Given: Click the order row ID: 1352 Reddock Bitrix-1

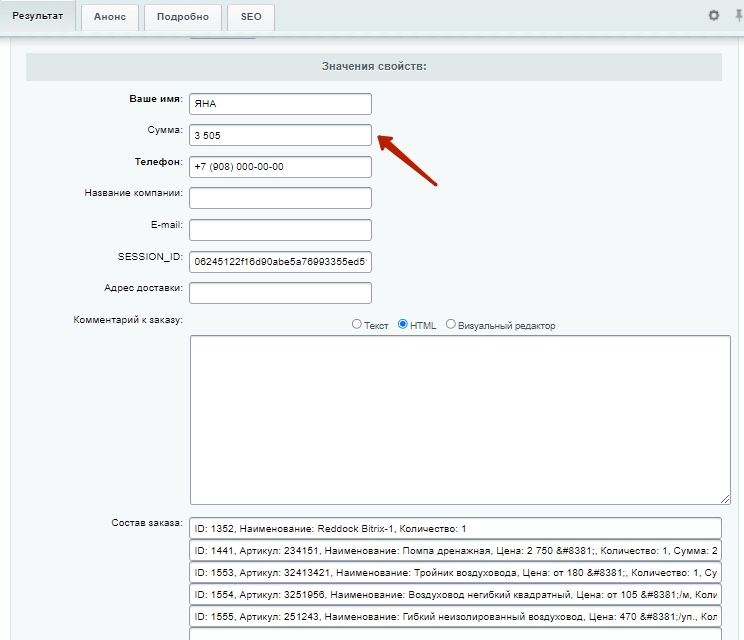Looking at the screenshot, I should [x=456, y=529].
